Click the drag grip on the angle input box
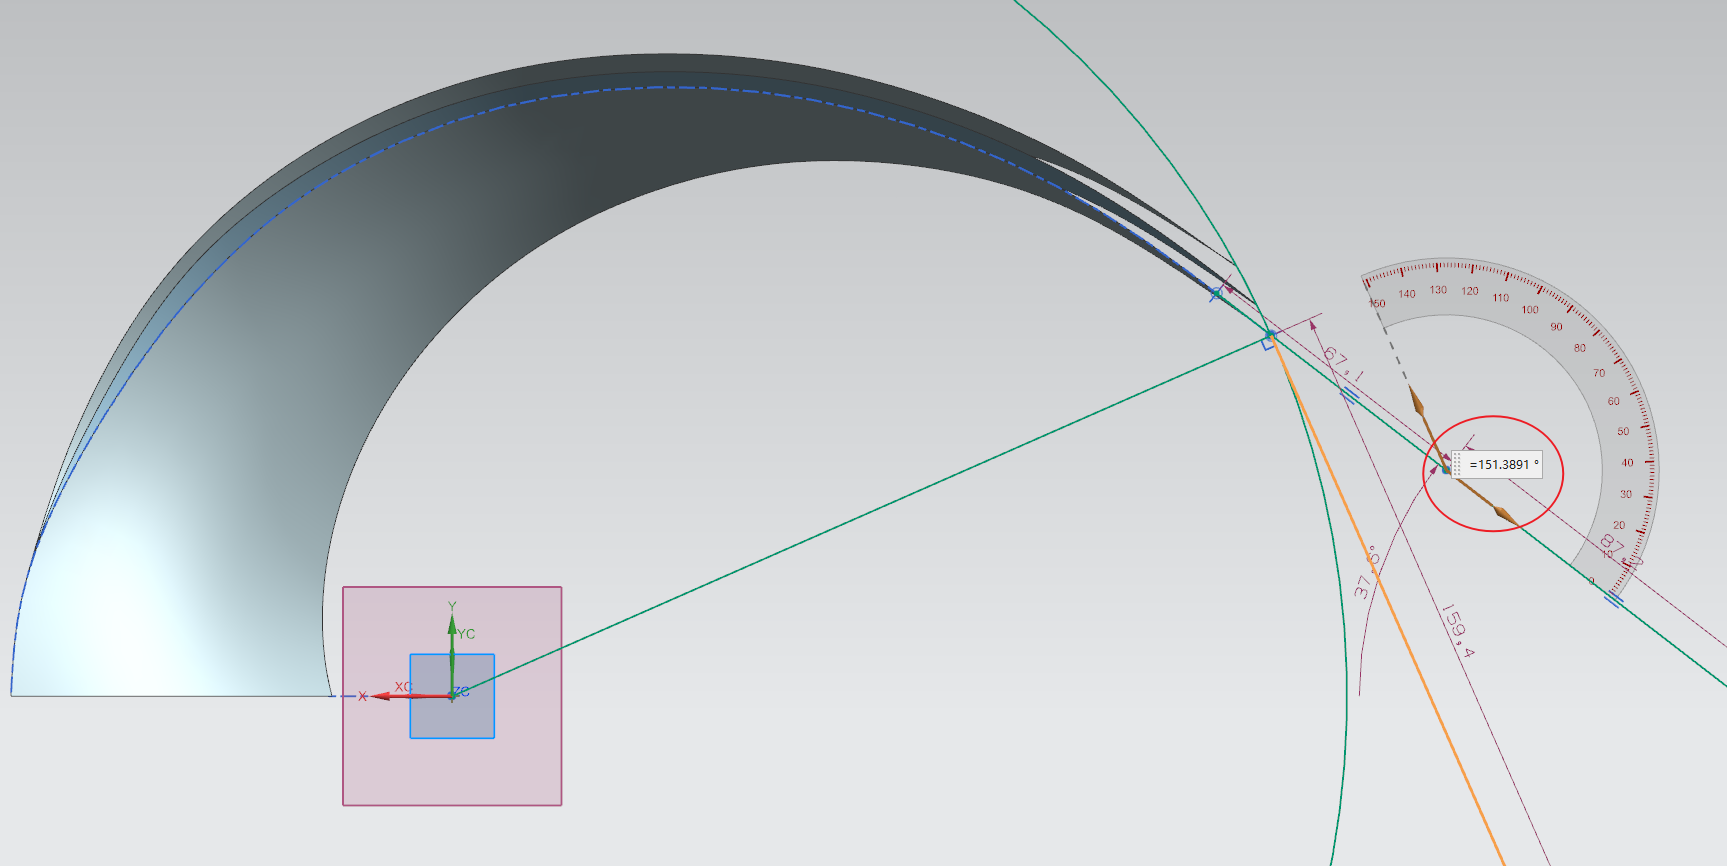 pos(1457,465)
